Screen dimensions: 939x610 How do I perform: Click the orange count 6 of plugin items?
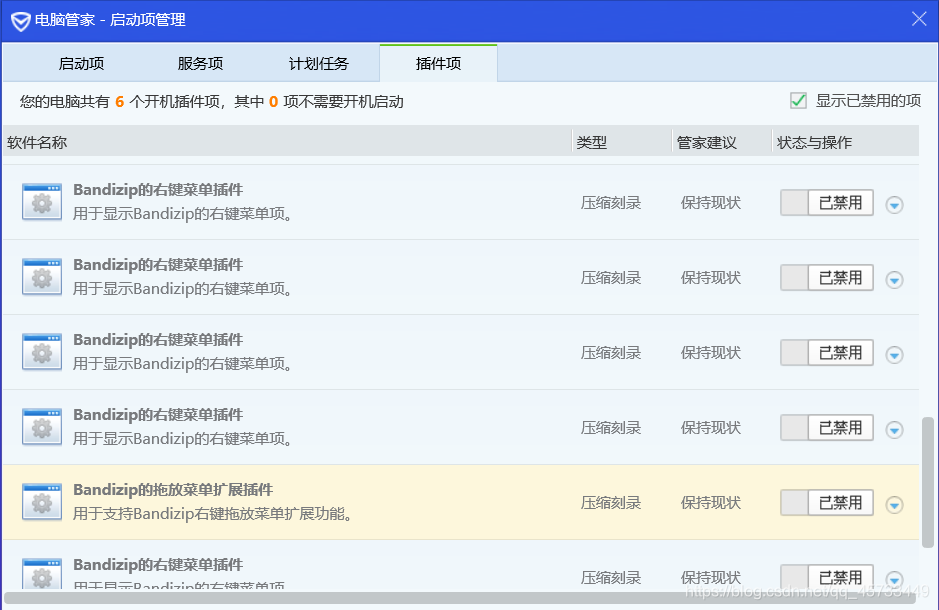120,102
